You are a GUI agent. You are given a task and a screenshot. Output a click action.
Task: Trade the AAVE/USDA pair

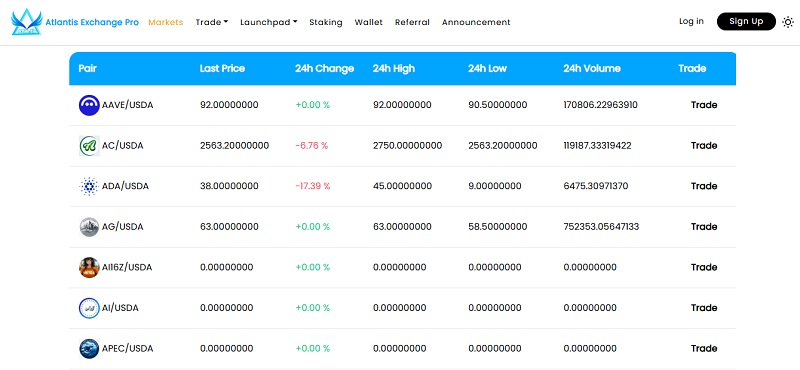704,105
